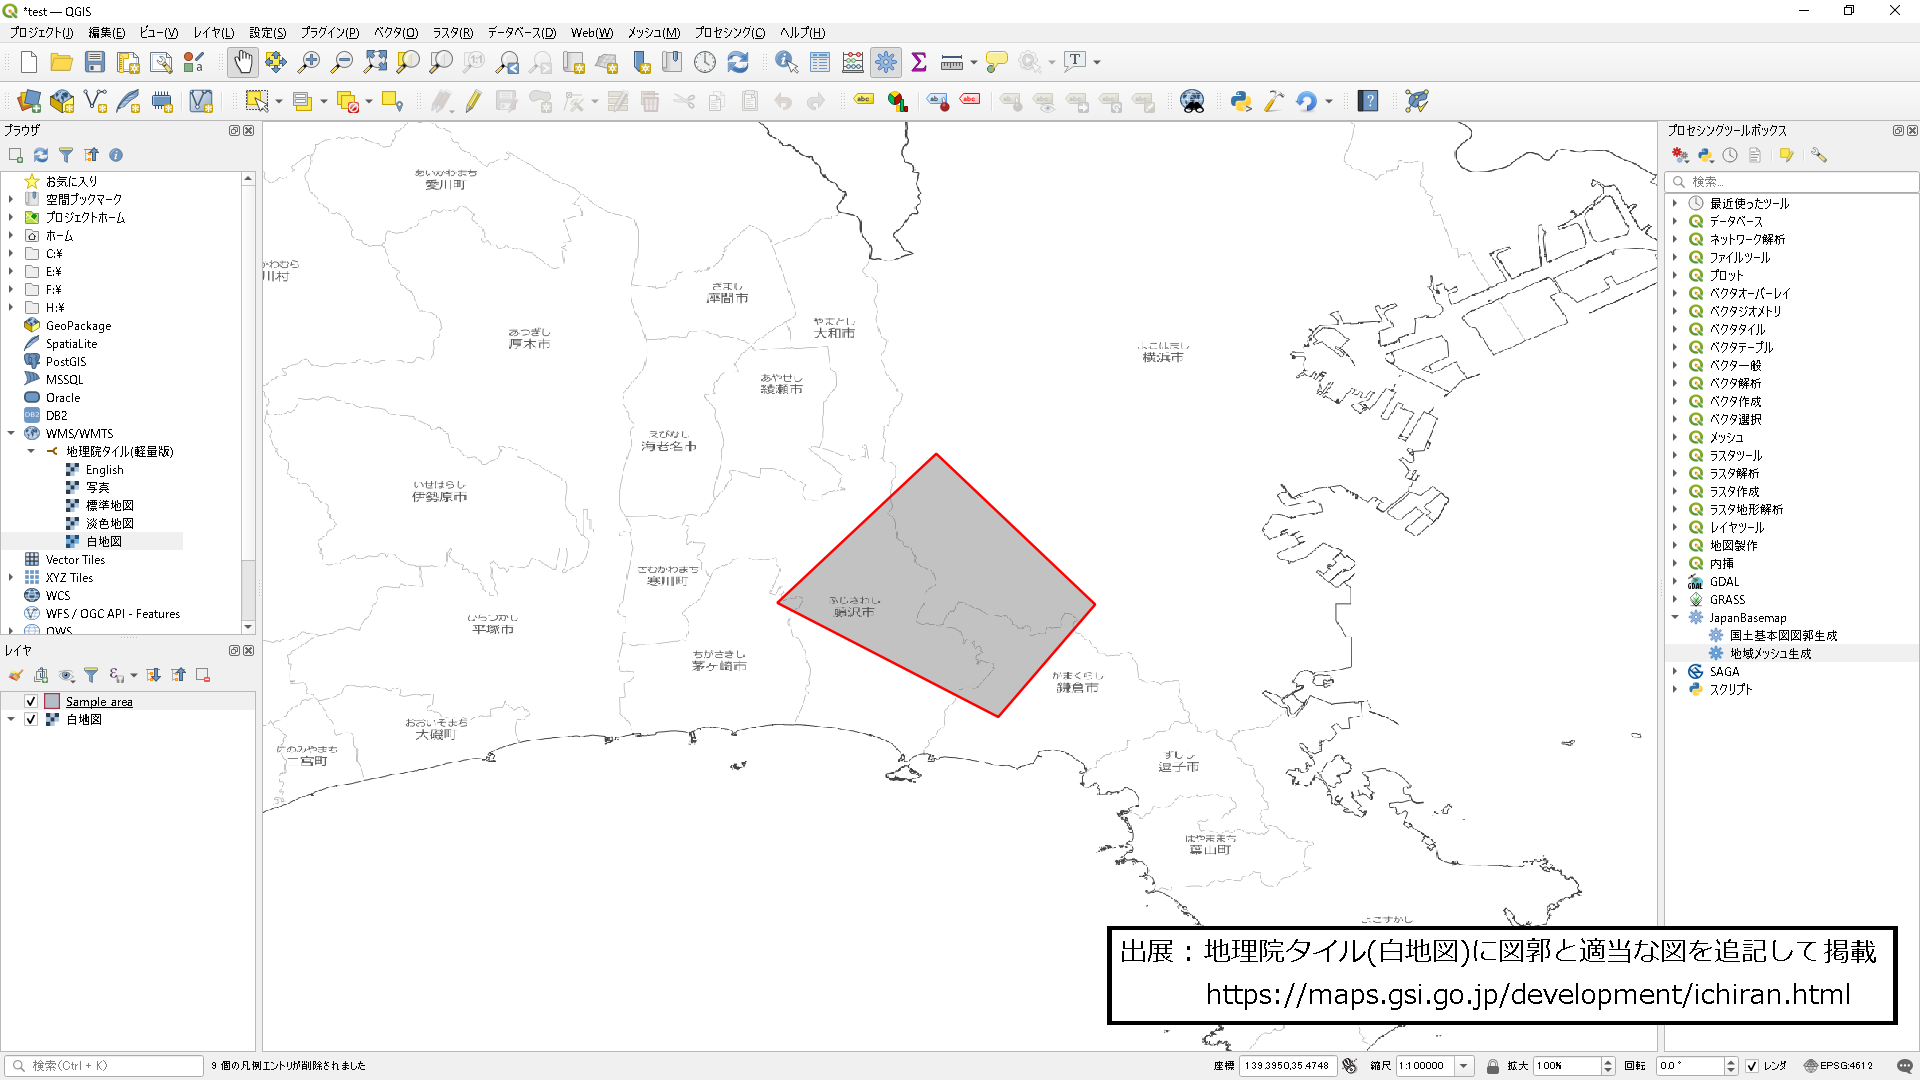Toggle the レンダ (render) checkbox

coord(1752,1066)
